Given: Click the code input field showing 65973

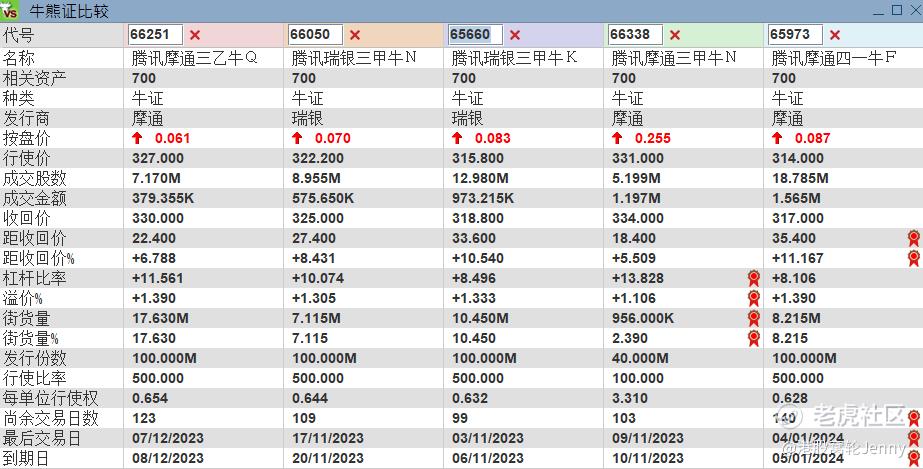Looking at the screenshot, I should coord(796,35).
